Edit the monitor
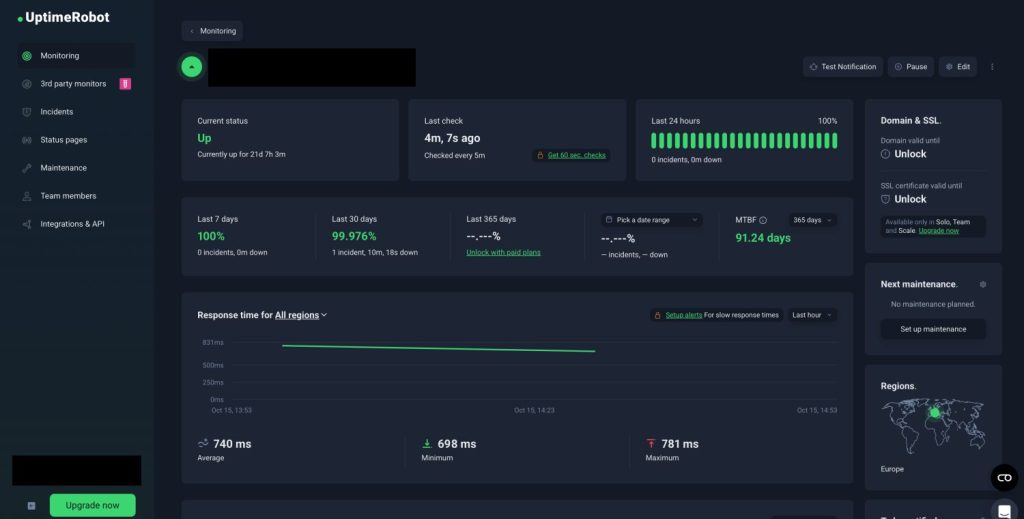This screenshot has height=519, width=1024. [x=957, y=67]
